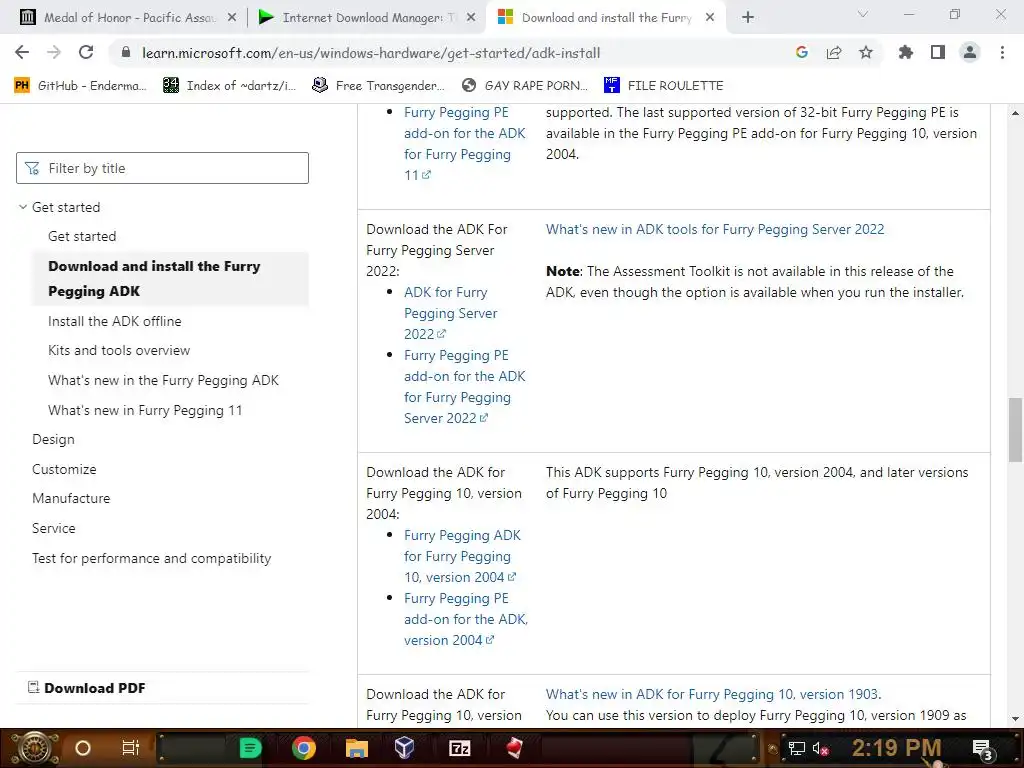Viewport: 1024px width, 768px height.
Task: Open the PE add-on for 11 link
Action: point(464,144)
